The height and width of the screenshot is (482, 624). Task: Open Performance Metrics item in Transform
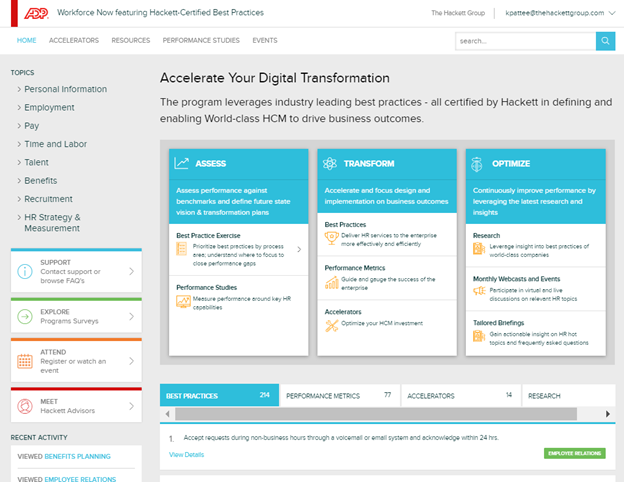pyautogui.click(x=387, y=278)
